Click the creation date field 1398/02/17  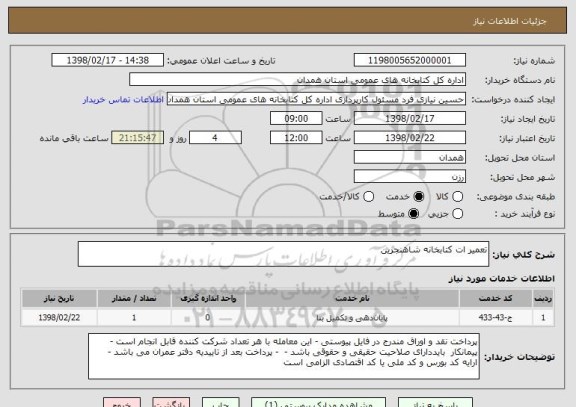(410, 119)
